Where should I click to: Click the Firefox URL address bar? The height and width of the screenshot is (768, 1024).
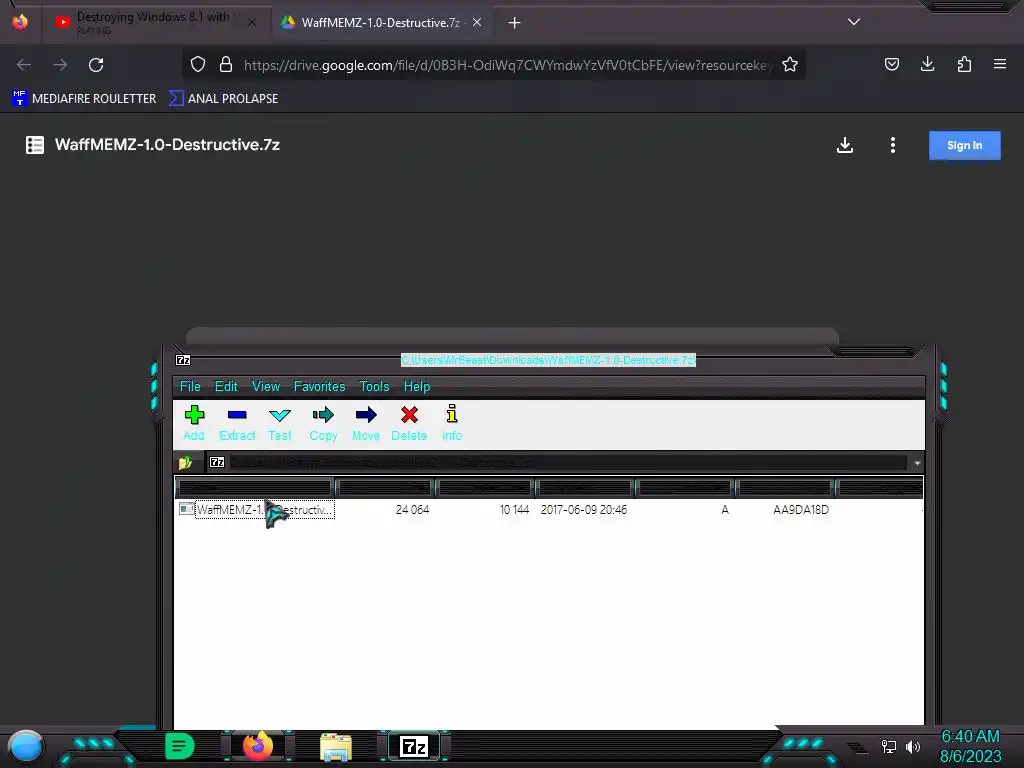pos(507,65)
